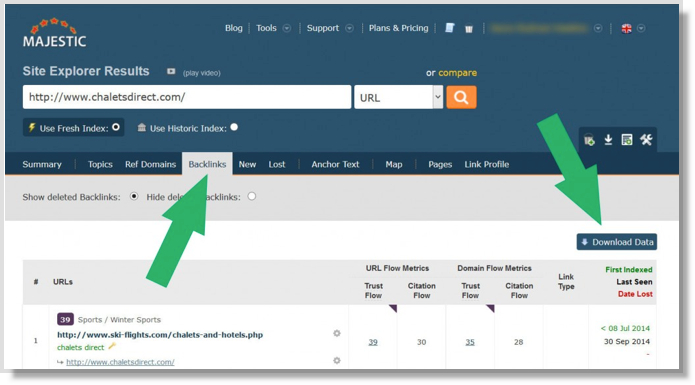Open the URL type combo box
Viewport: 695px width, 385px height.
398,97
